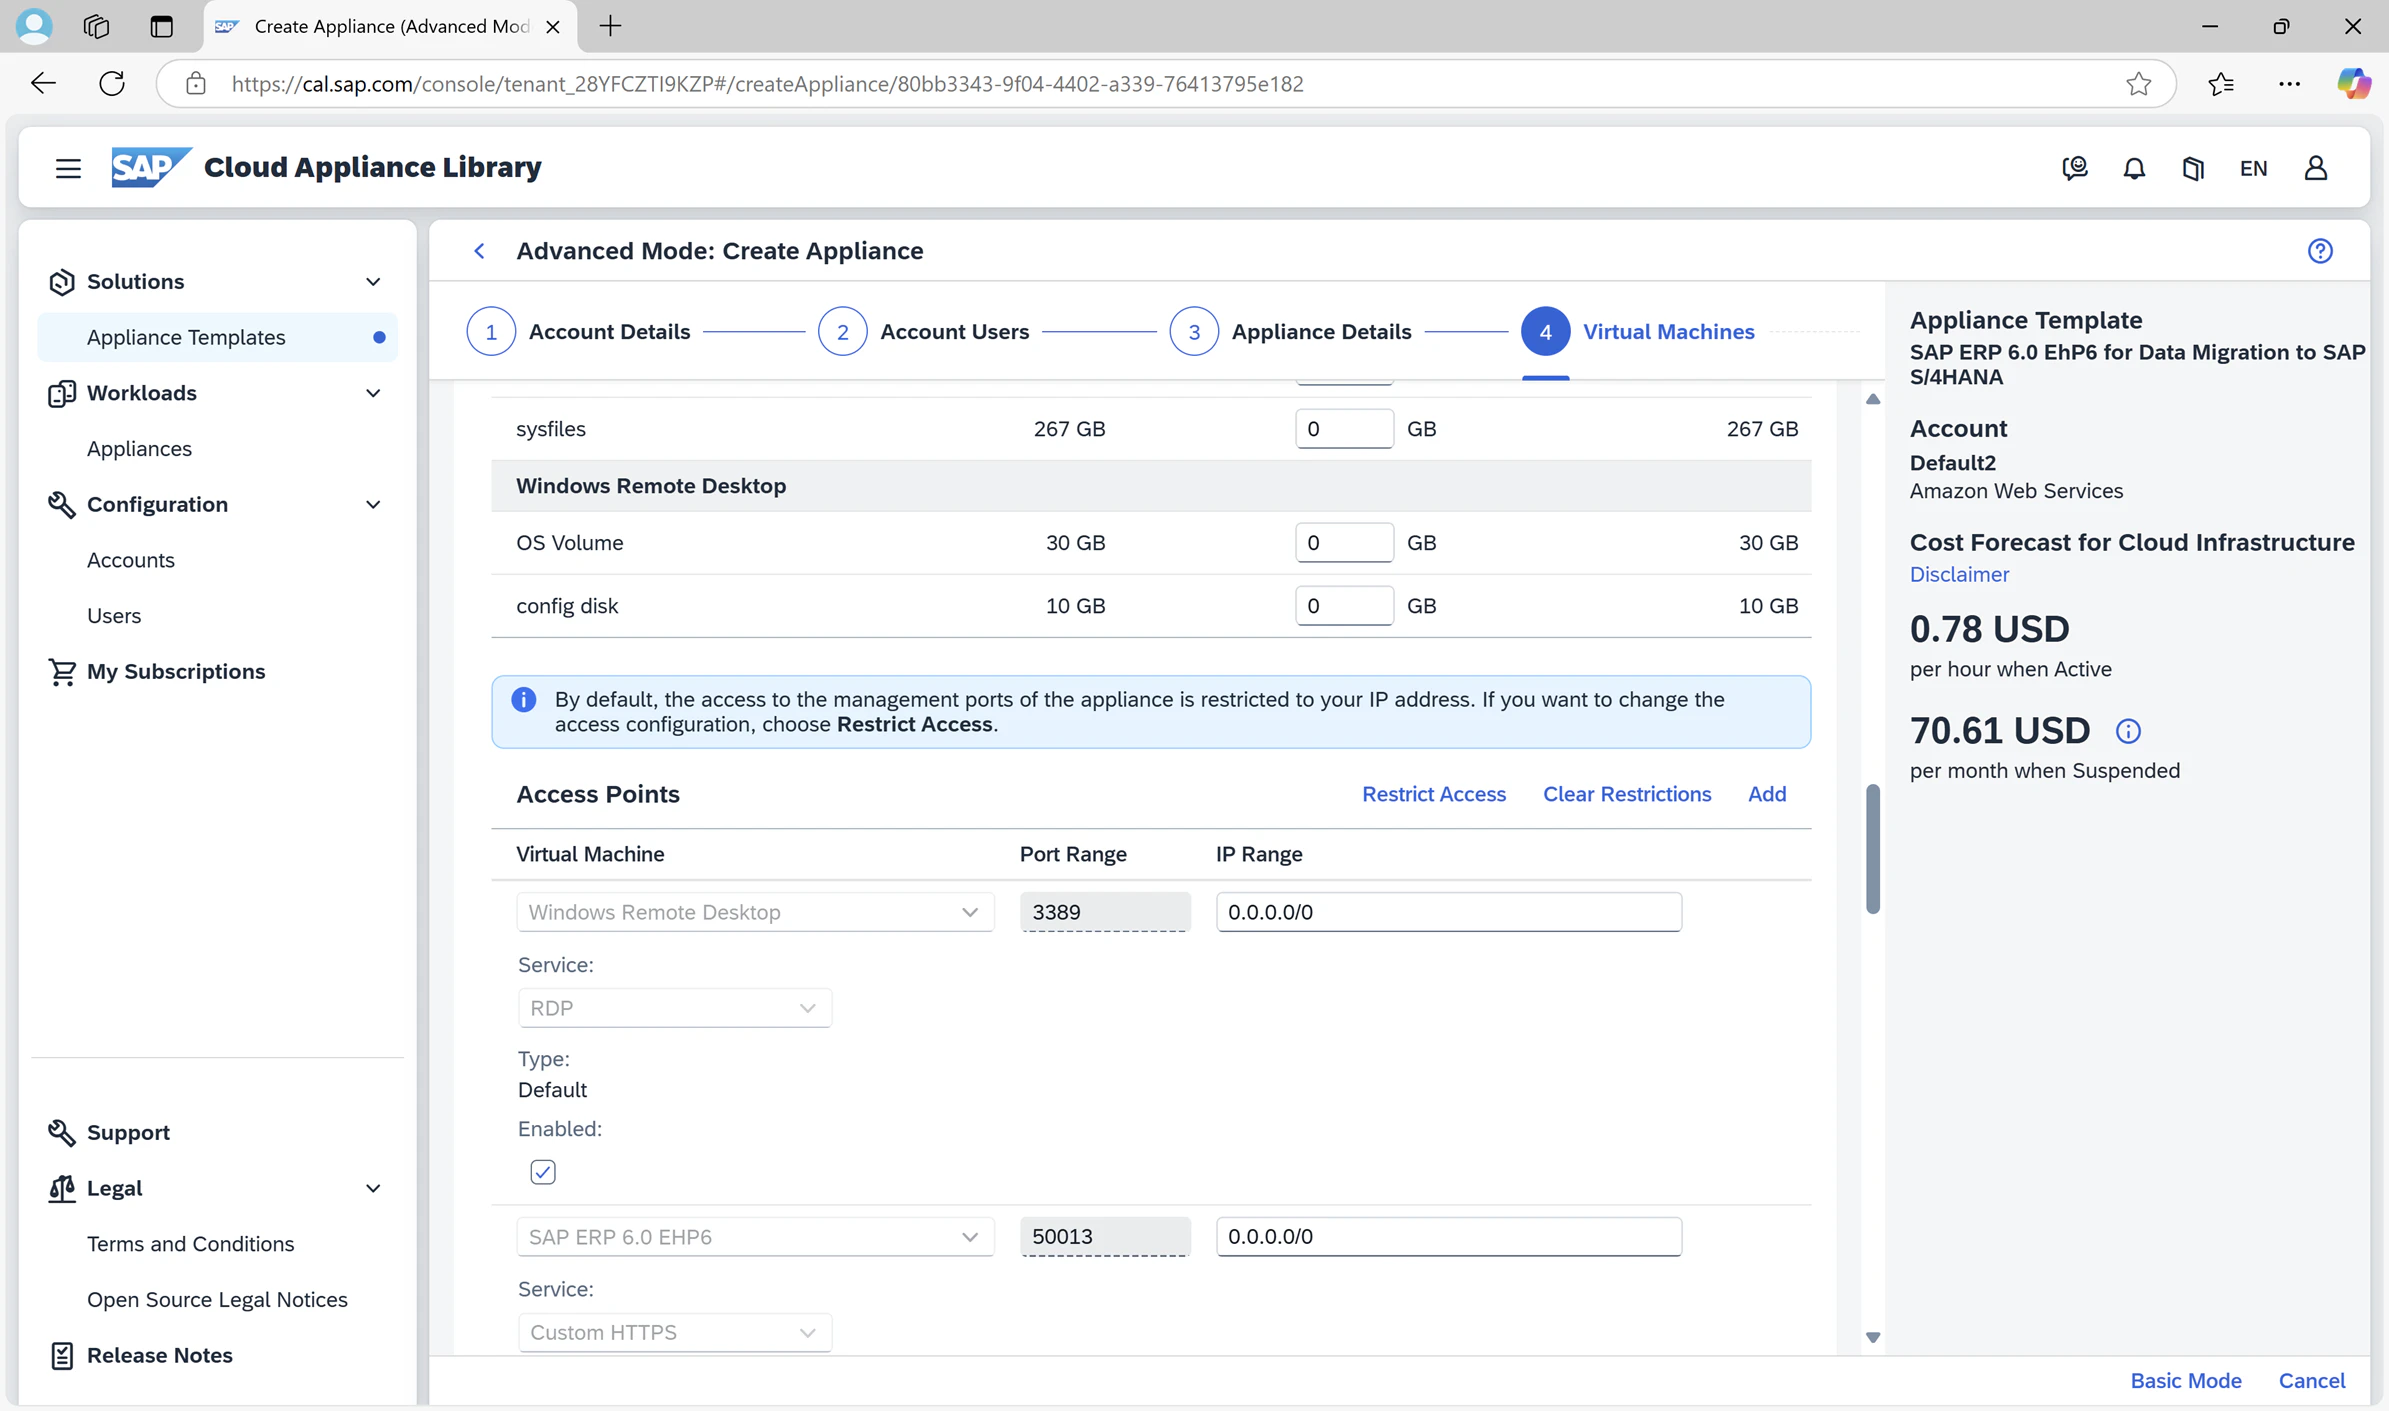
Task: Click the vertical scrollbar thumb in wizard
Action: (1873, 849)
